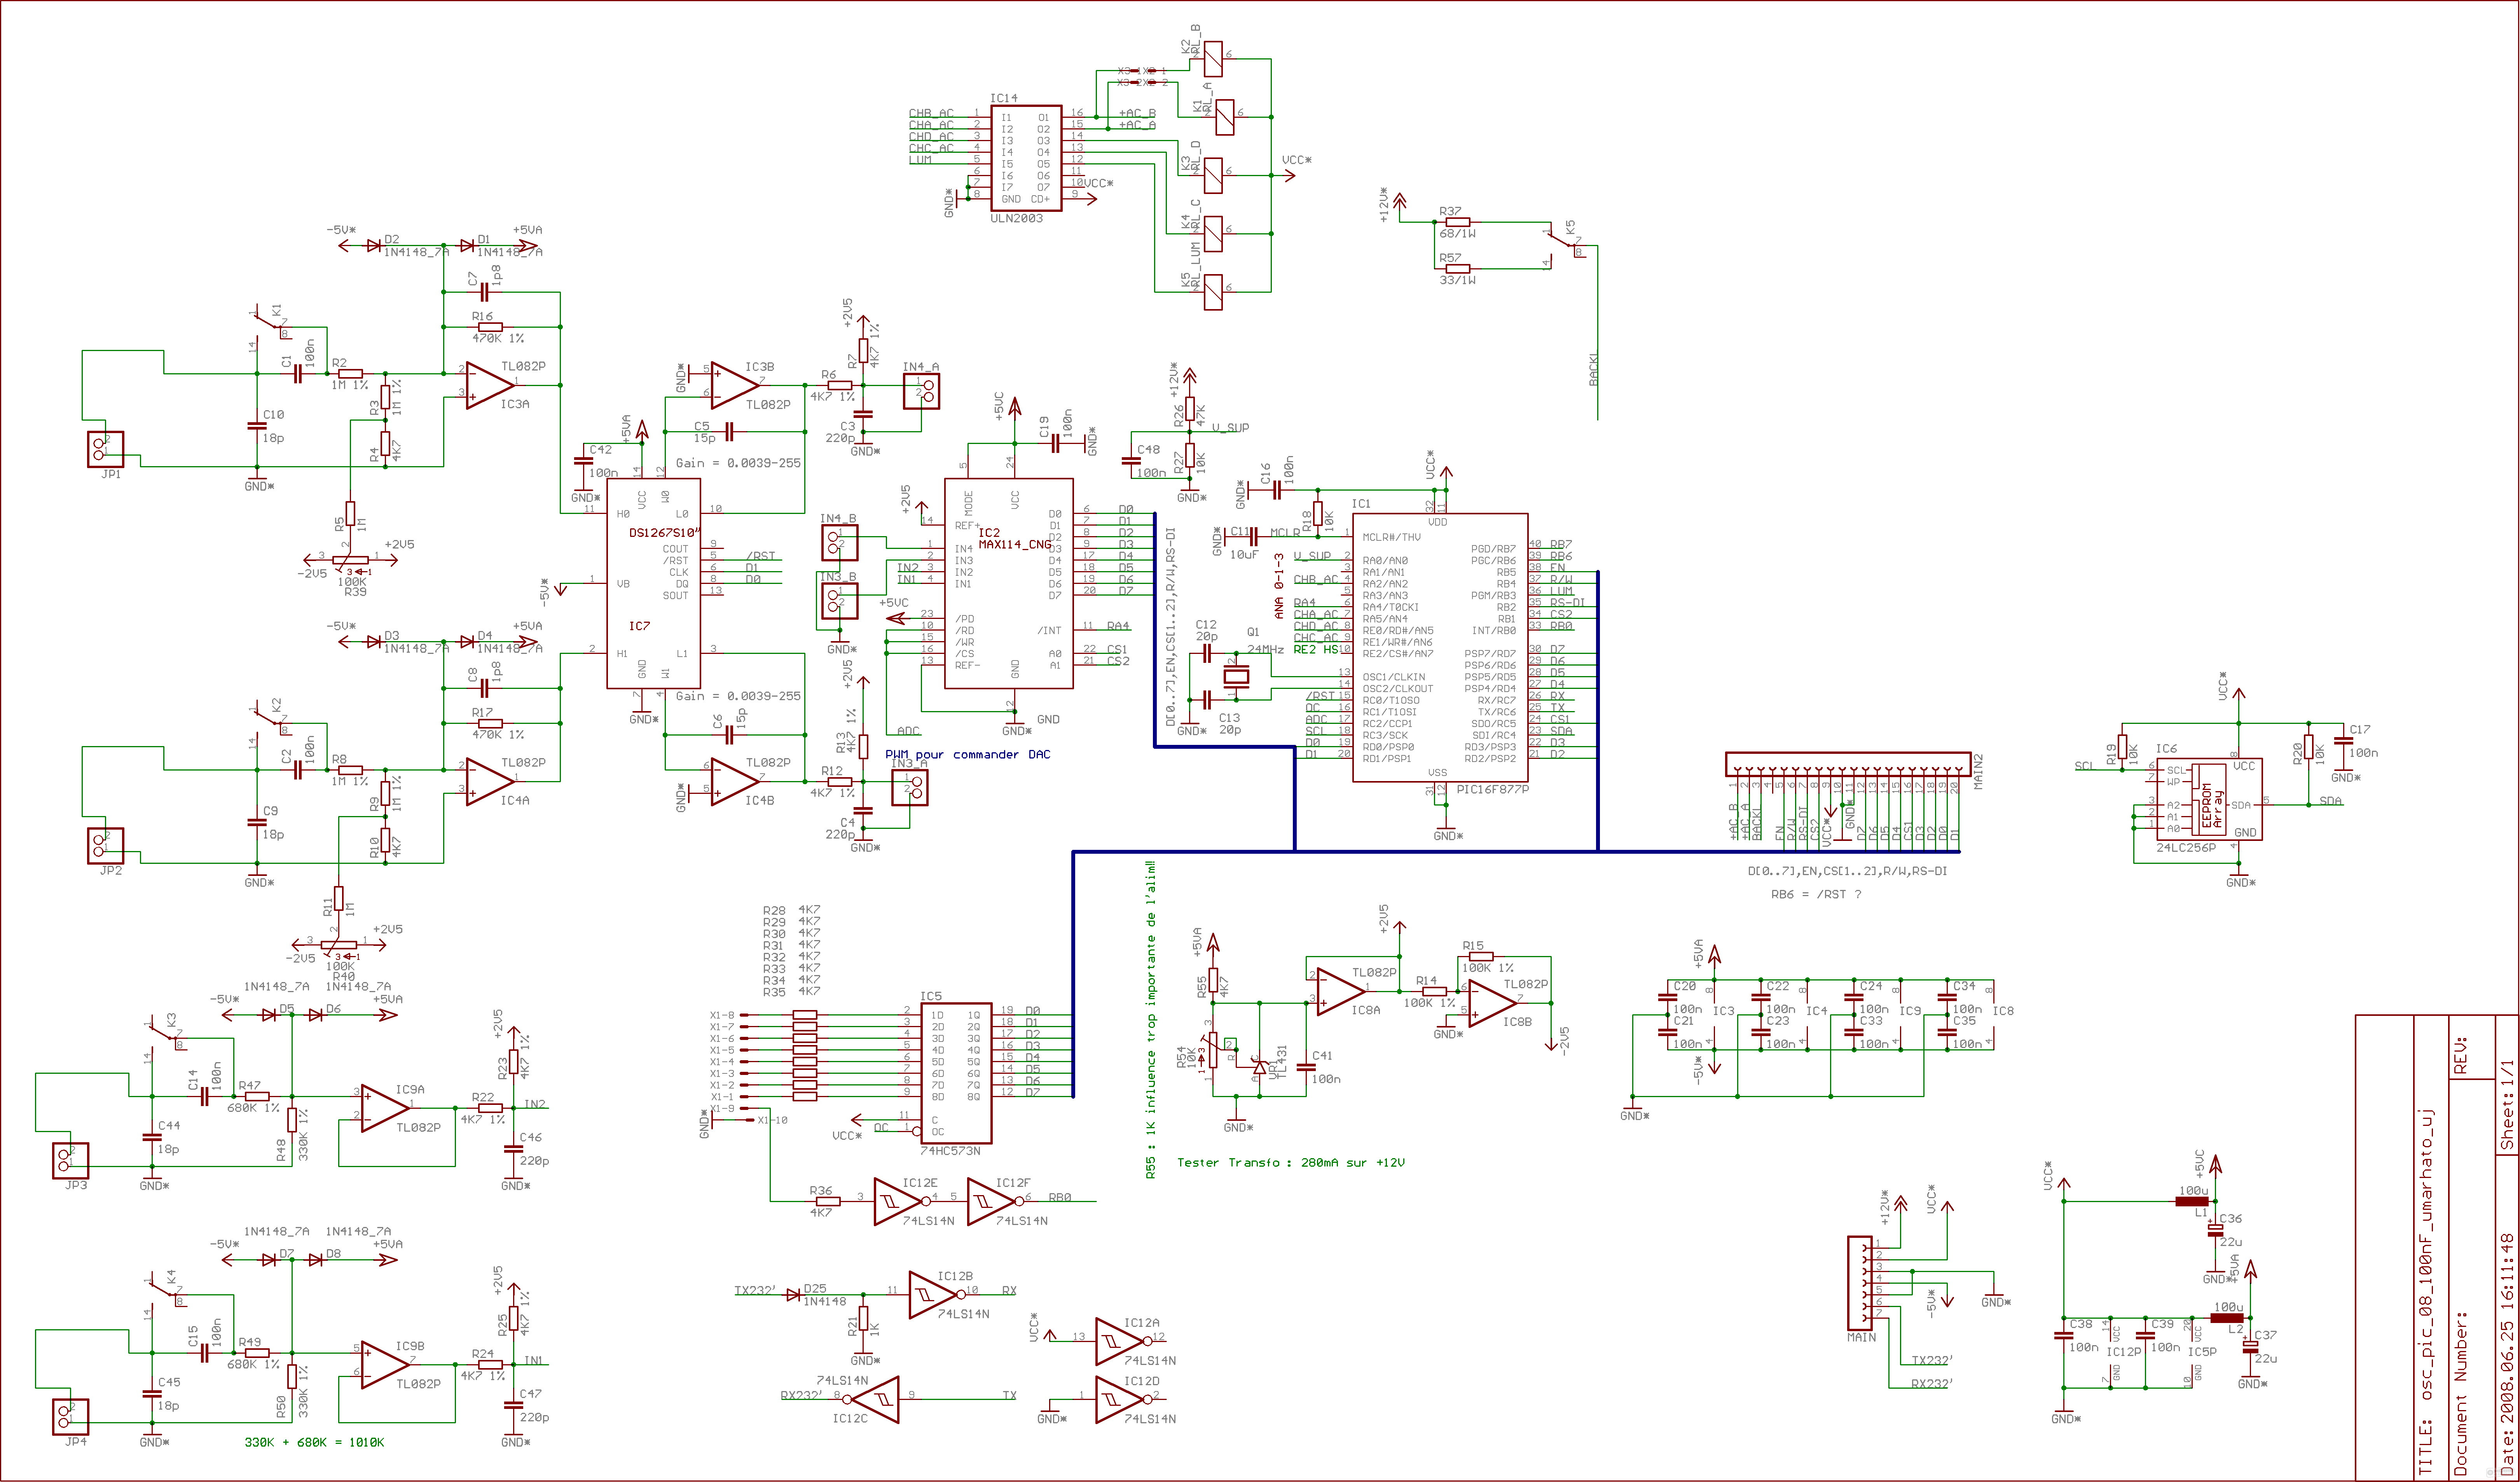Select the MAIN2 20-pin connector
2520x1482 pixels.
(x=1848, y=764)
